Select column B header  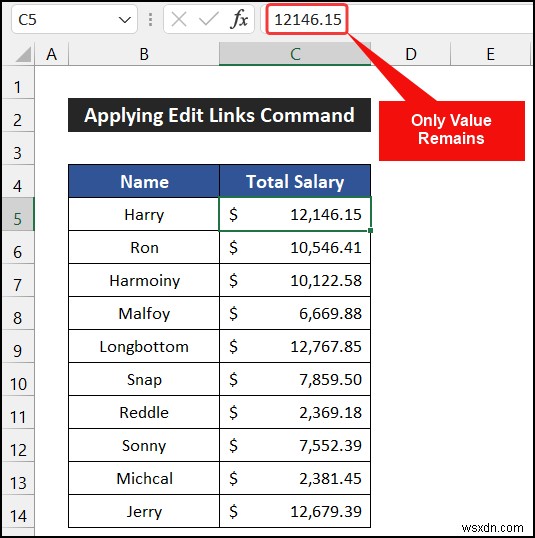coord(144,54)
